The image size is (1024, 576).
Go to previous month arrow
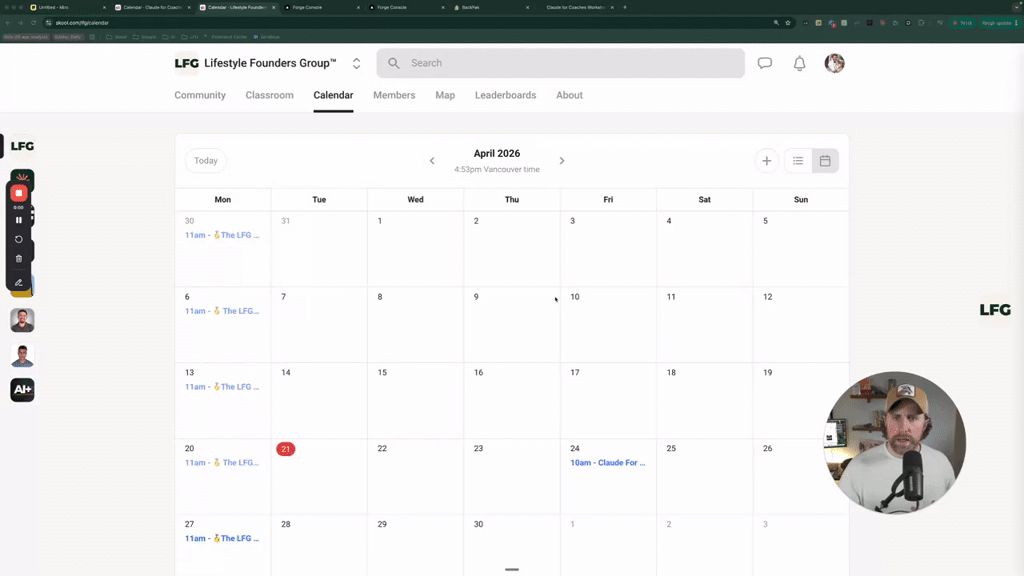point(432,161)
